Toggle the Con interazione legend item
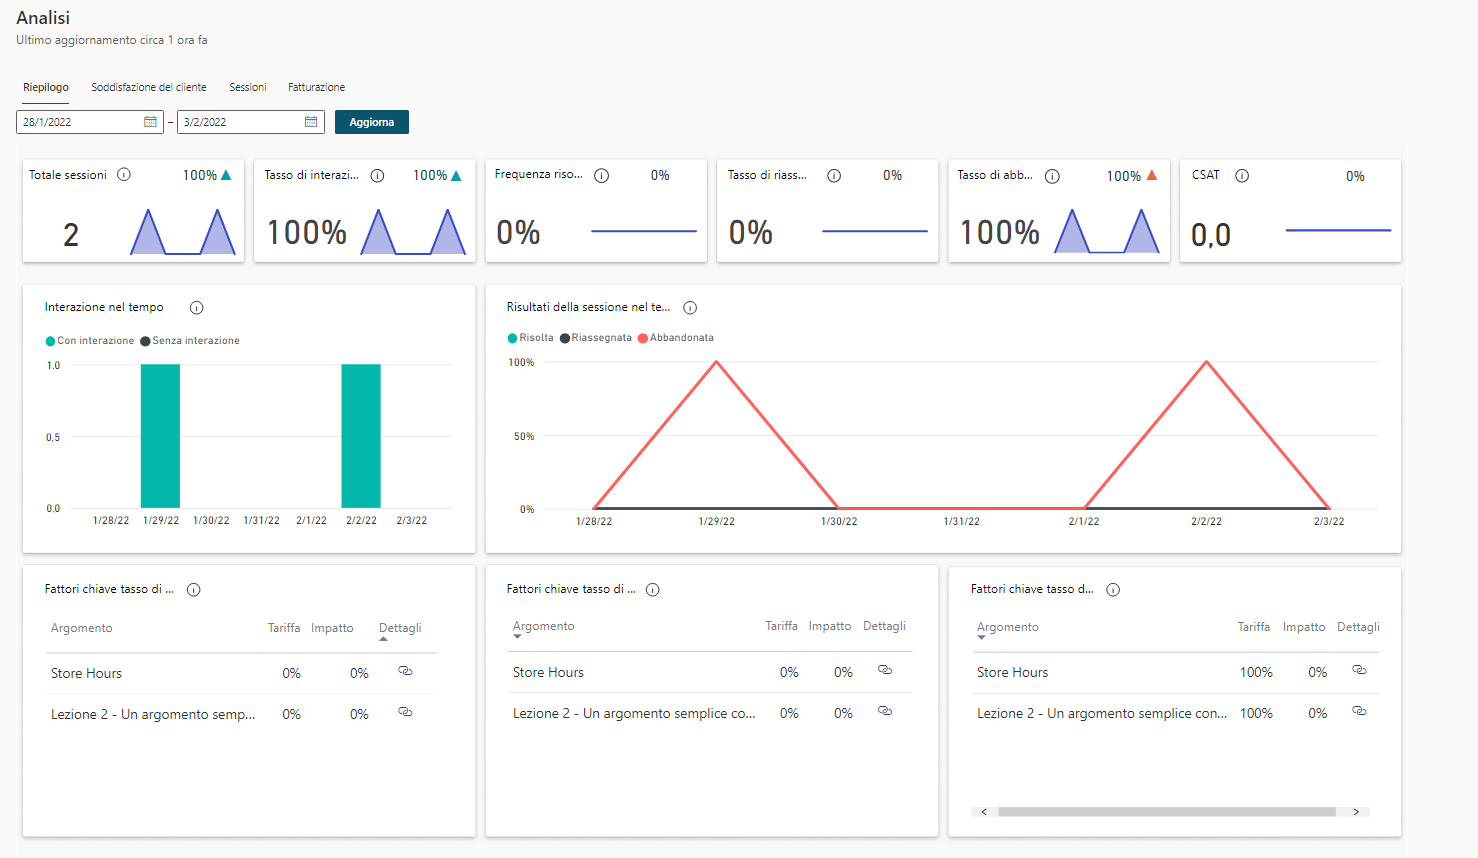The width and height of the screenshot is (1478, 858). click(90, 341)
